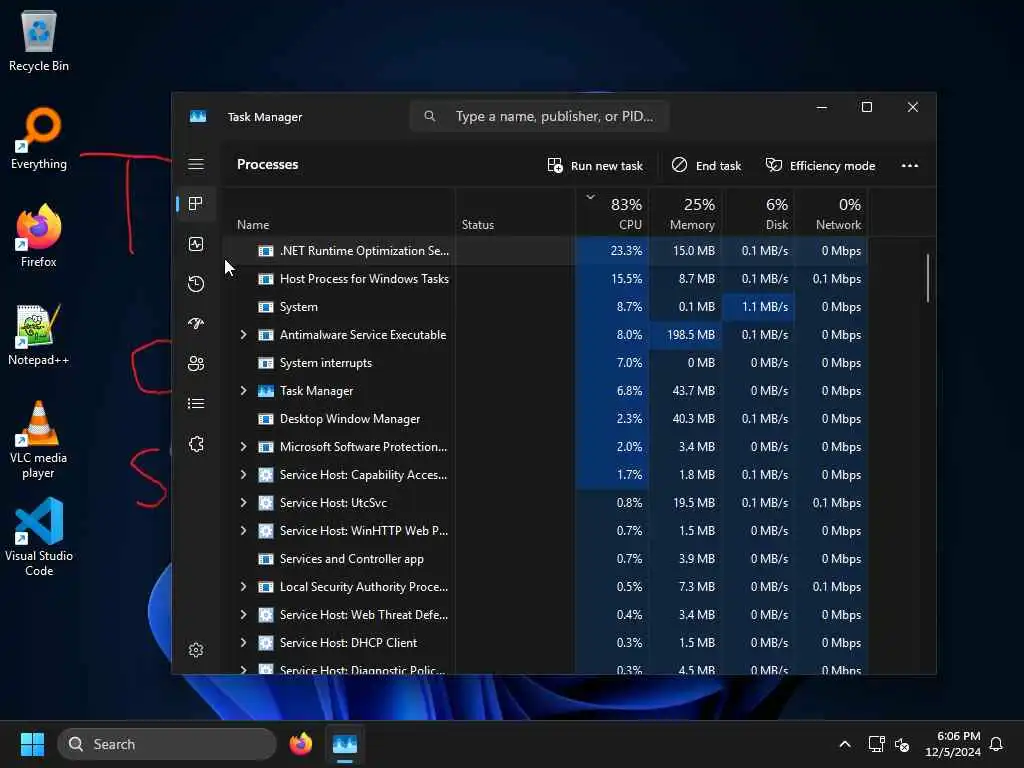Viewport: 1024px width, 768px height.
Task: Expand Service Host: Capability Access row
Action: coord(243,475)
